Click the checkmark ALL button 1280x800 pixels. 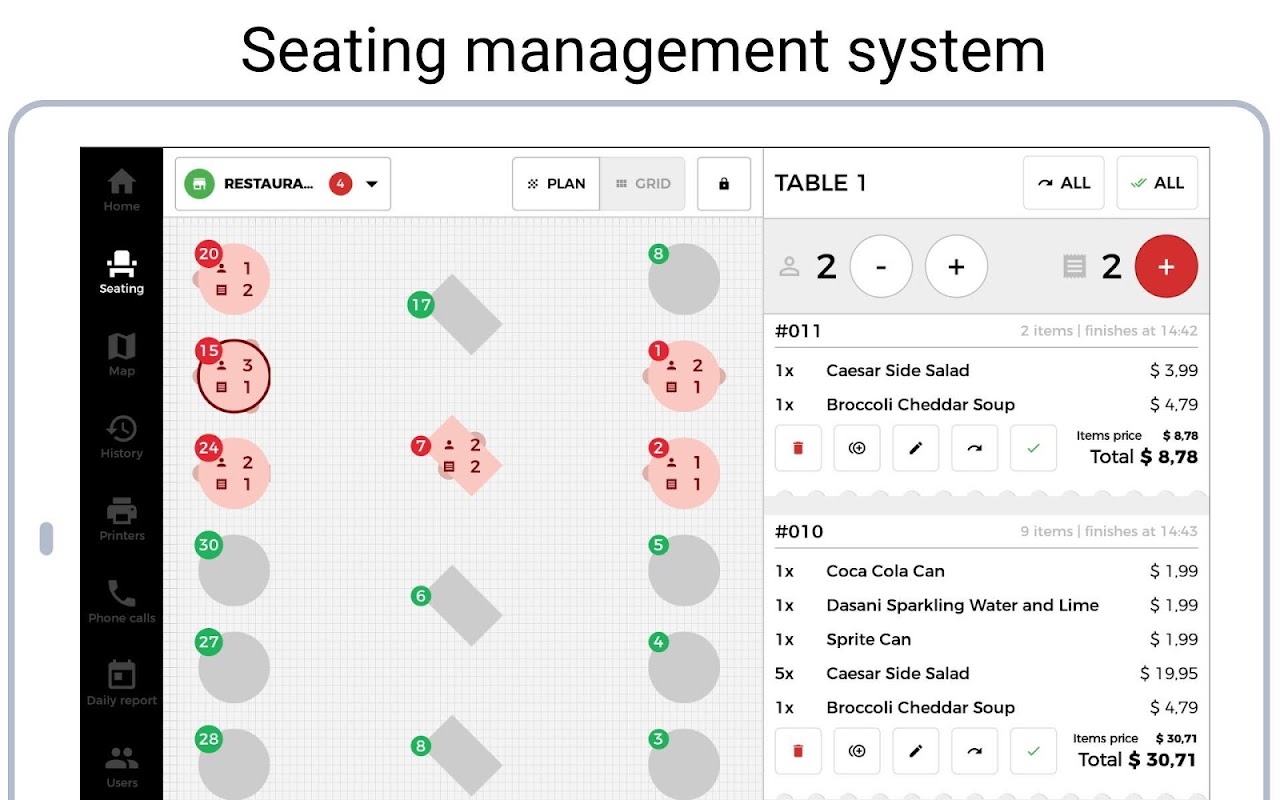1157,183
